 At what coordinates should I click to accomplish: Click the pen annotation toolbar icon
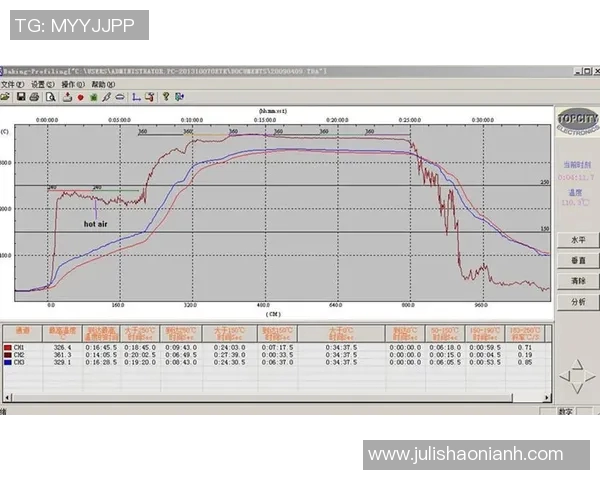coord(106,97)
